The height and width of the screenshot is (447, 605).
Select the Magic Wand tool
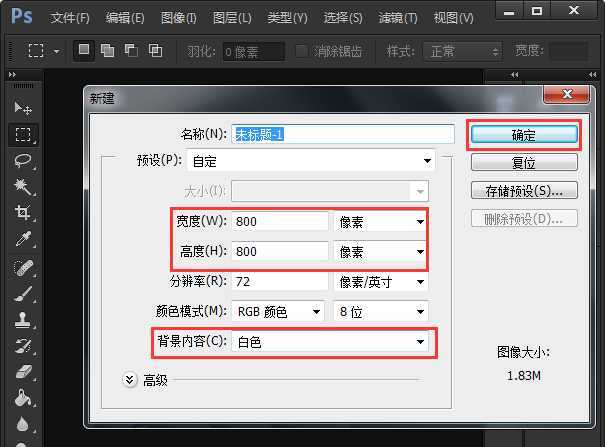coord(23,186)
